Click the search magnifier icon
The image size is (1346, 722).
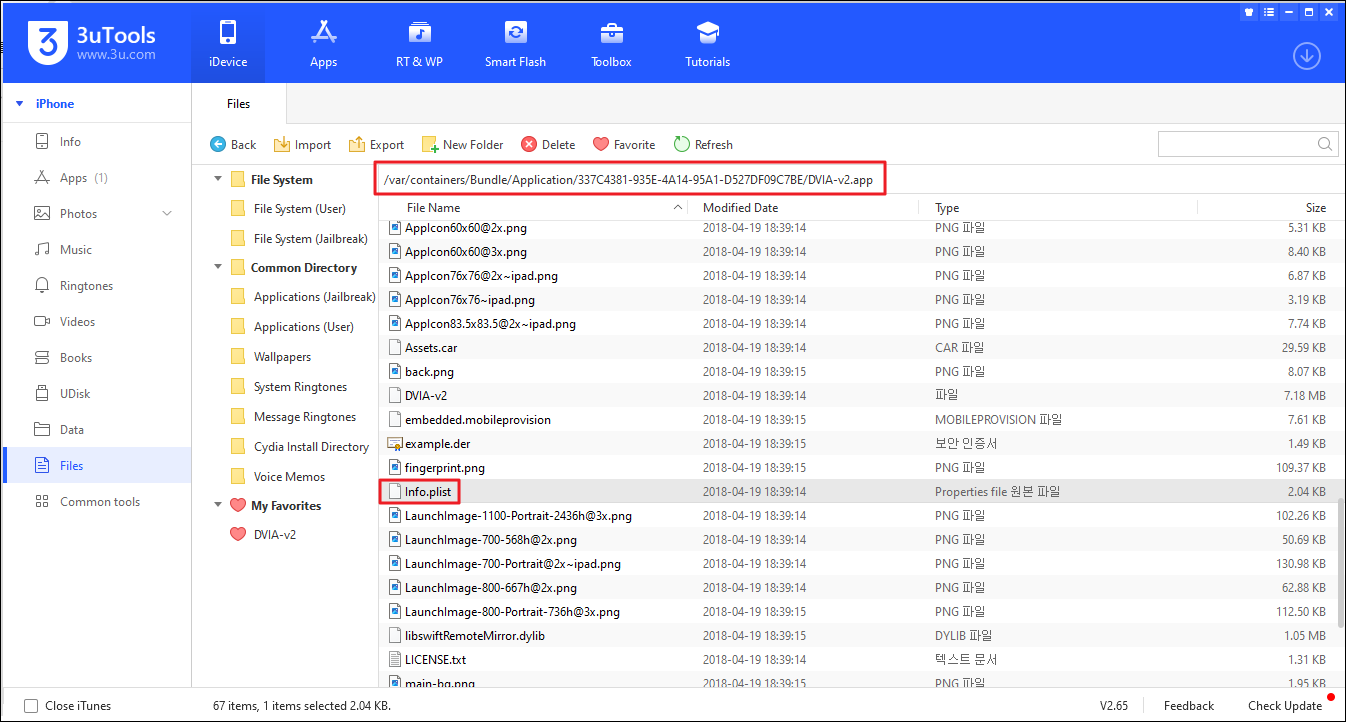tap(1325, 144)
